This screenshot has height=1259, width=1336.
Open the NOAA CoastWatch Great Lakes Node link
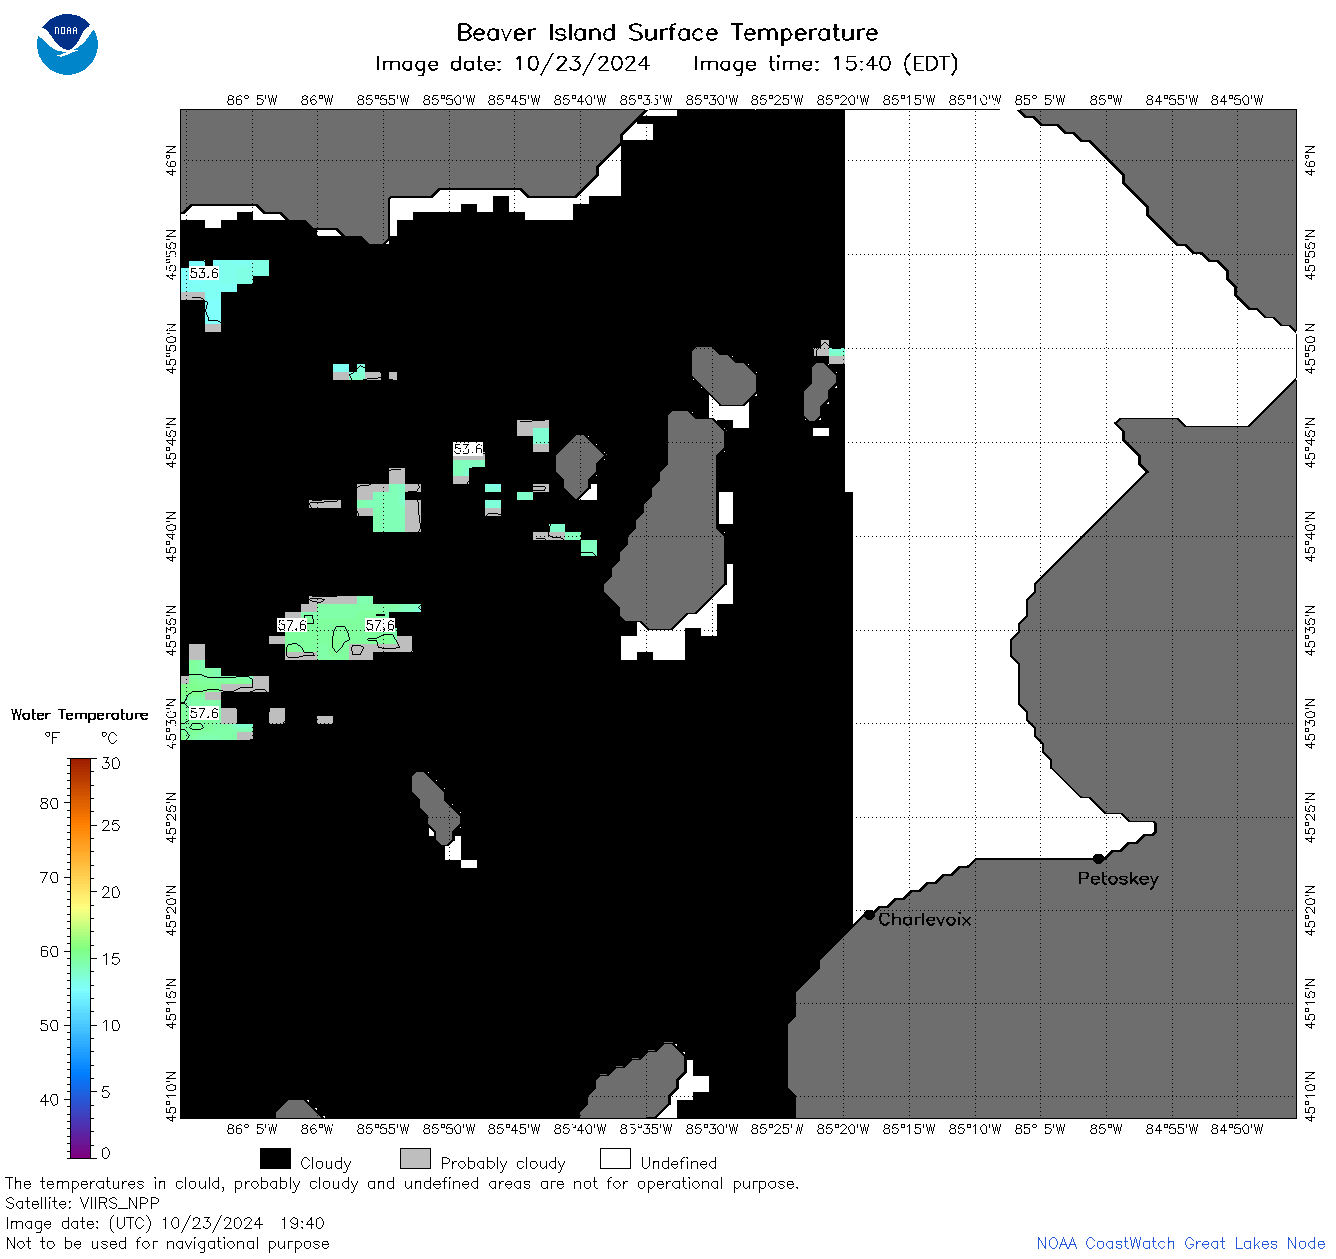click(x=1181, y=1244)
